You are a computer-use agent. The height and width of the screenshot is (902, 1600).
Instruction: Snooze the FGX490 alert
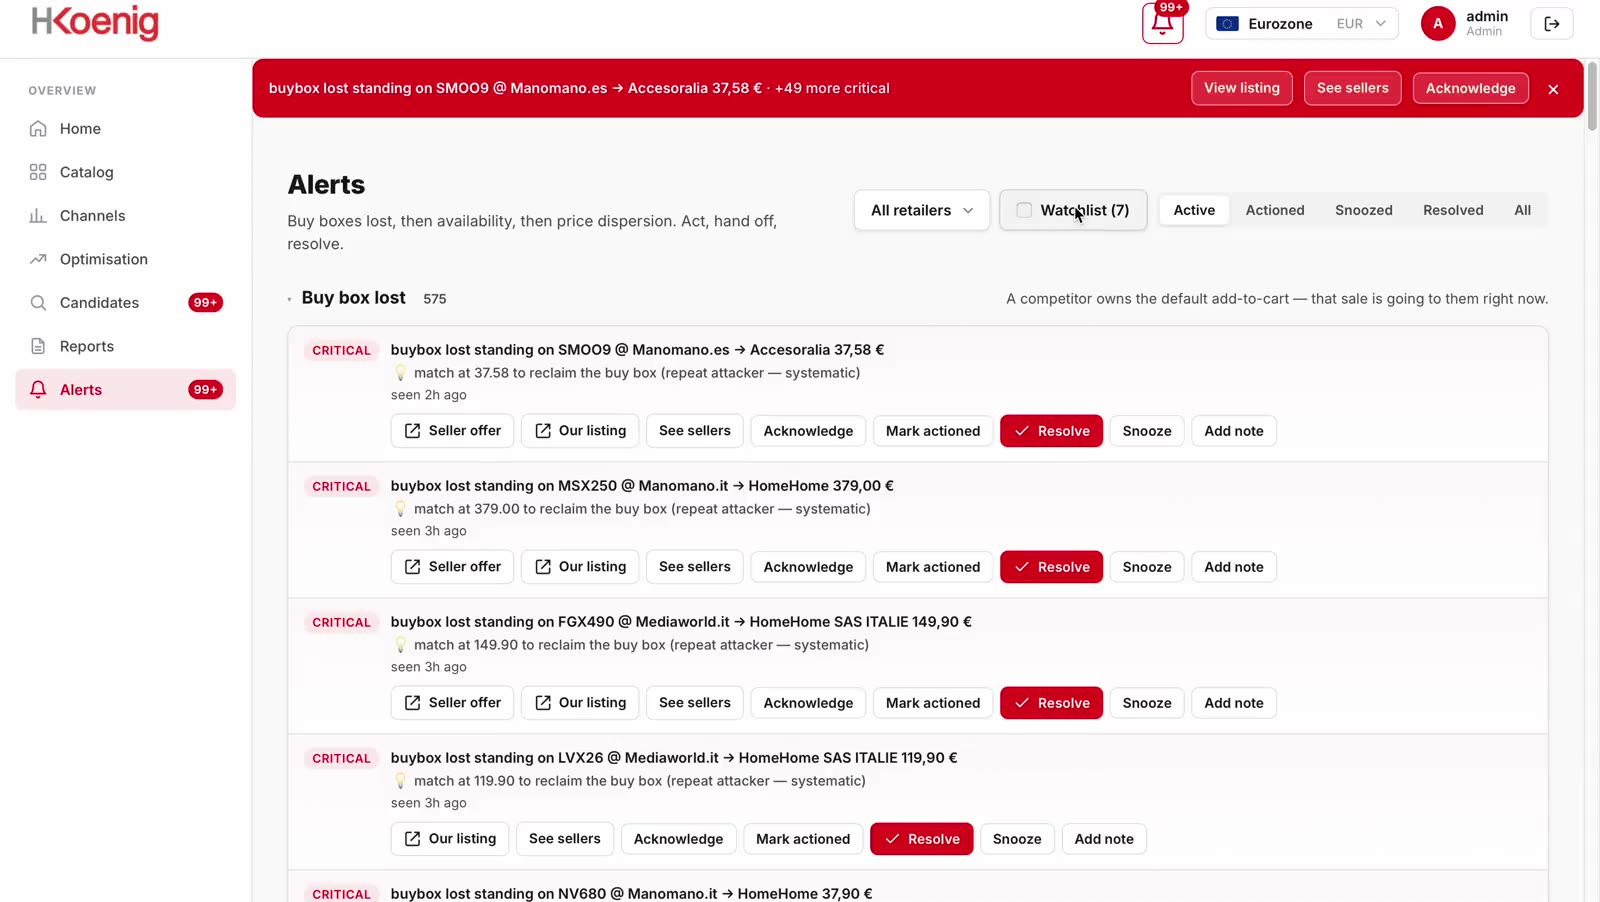[x=1147, y=703]
